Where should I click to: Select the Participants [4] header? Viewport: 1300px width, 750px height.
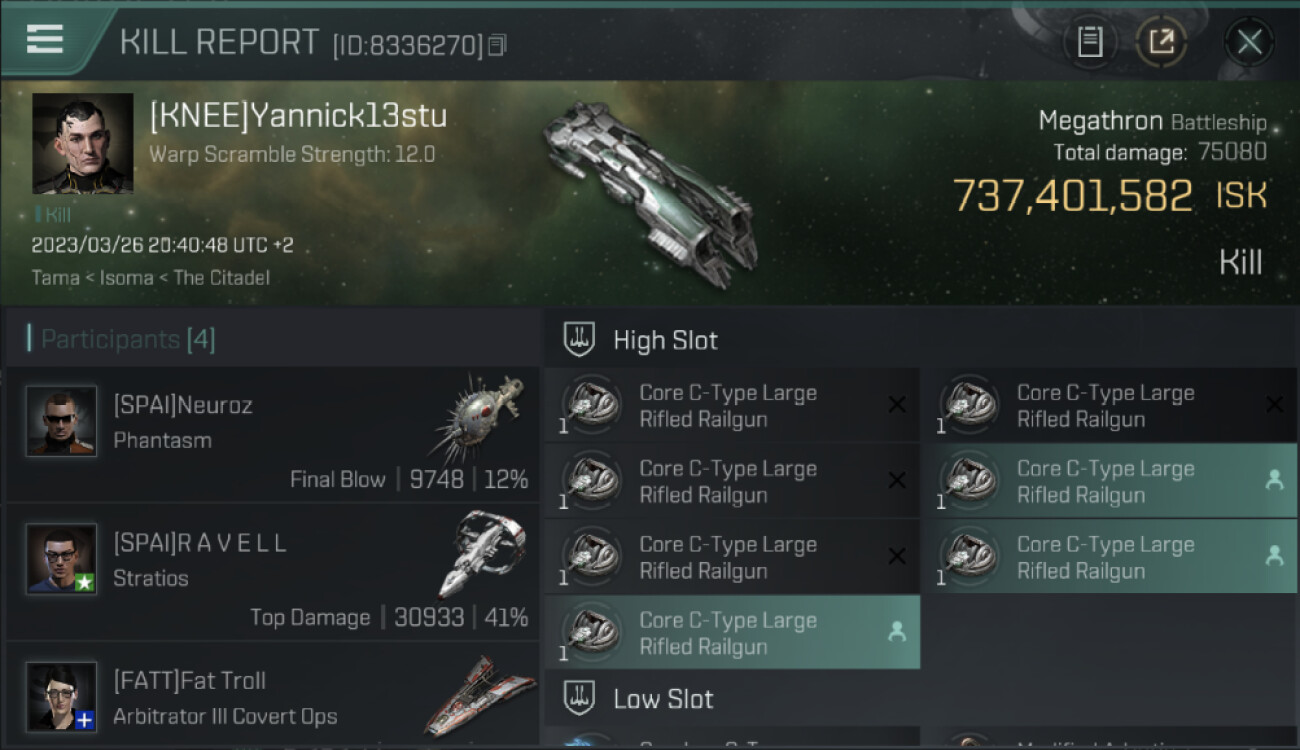point(128,339)
